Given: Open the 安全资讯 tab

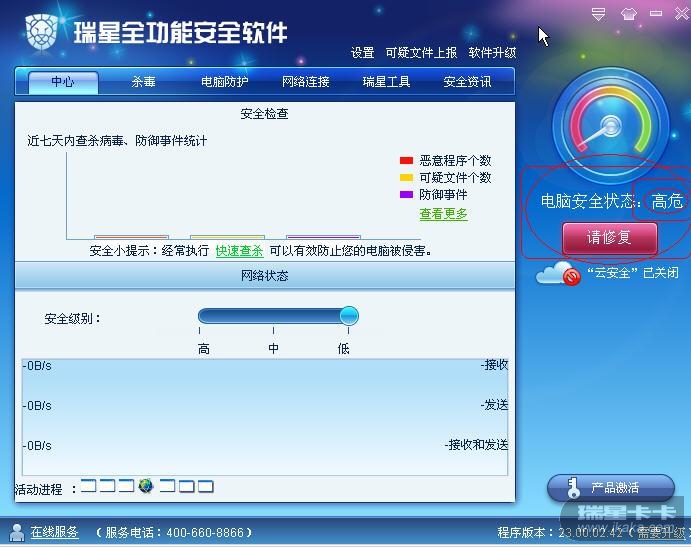Looking at the screenshot, I should (x=467, y=82).
